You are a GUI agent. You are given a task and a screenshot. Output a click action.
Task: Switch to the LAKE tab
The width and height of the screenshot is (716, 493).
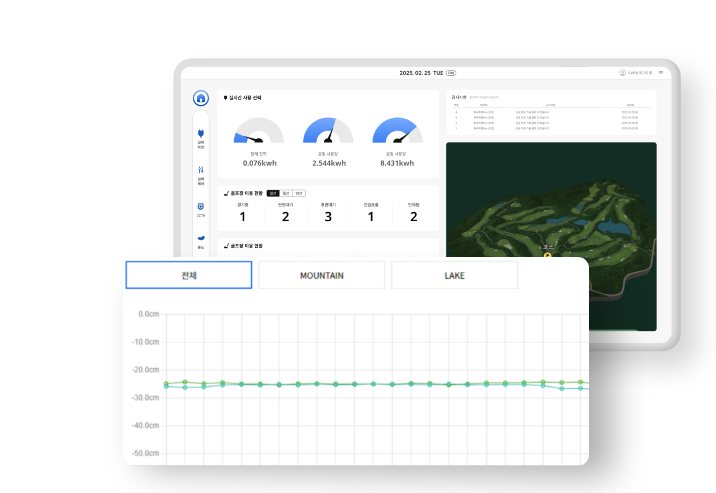coord(454,275)
